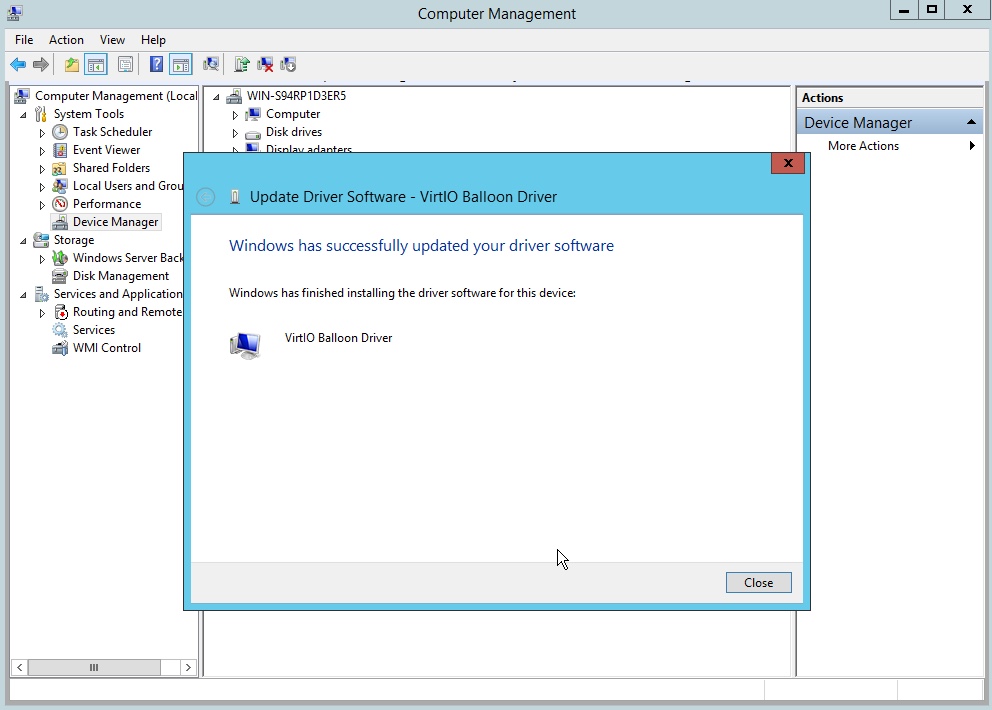992x710 pixels.
Task: Click the forward arrow toolbar icon
Action: [x=41, y=64]
